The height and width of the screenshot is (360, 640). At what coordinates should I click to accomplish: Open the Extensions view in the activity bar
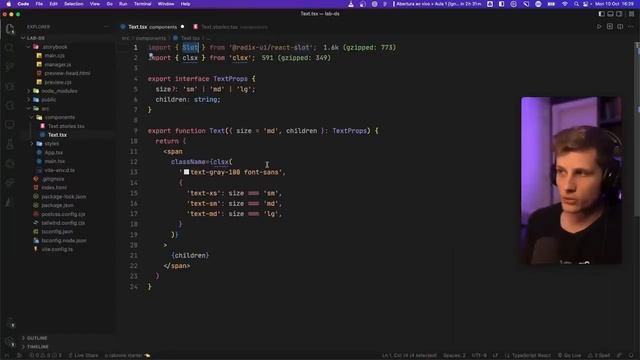coord(10,106)
